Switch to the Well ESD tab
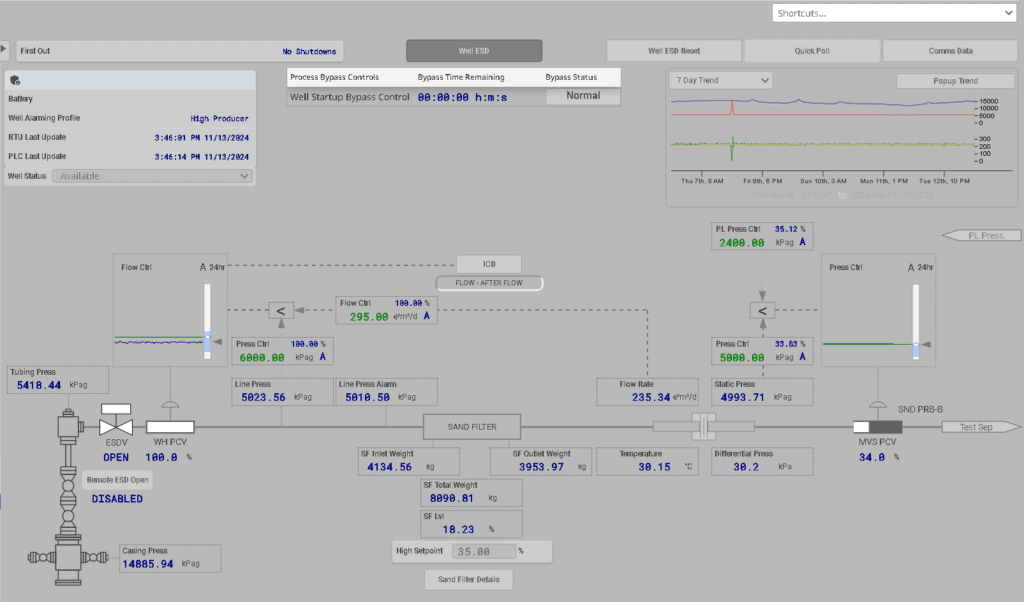 click(x=473, y=50)
